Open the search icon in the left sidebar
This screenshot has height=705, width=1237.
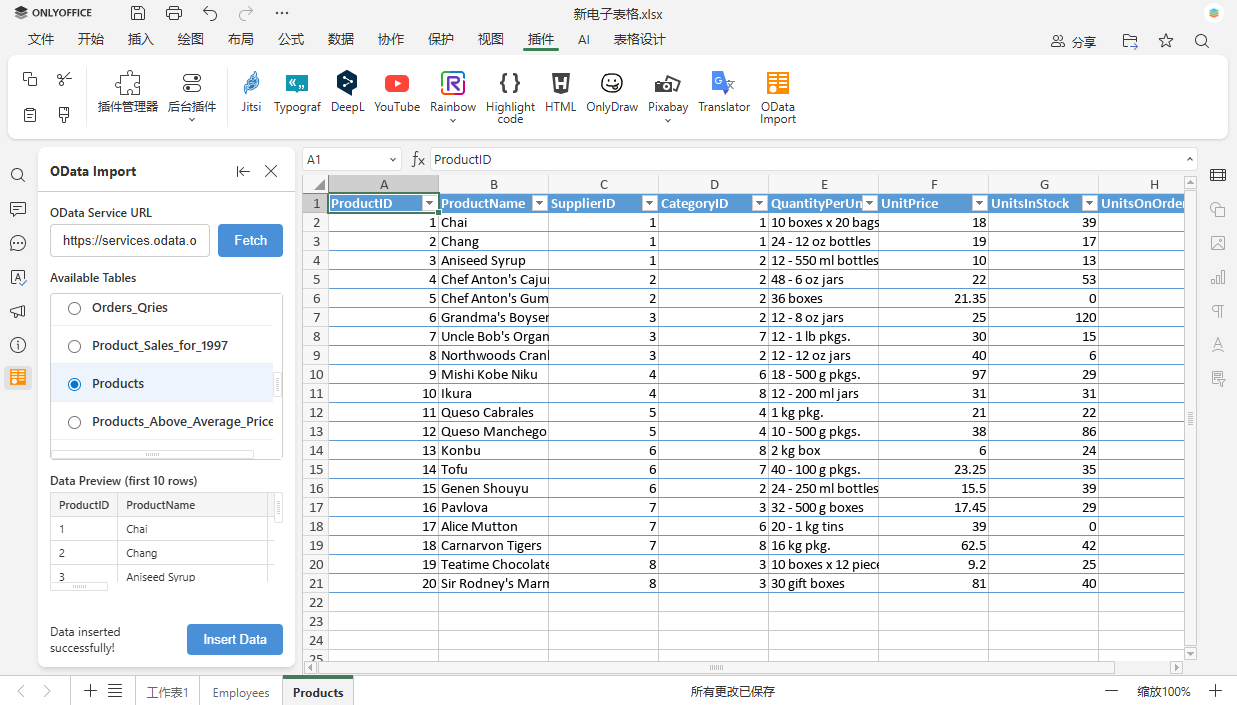(17, 174)
